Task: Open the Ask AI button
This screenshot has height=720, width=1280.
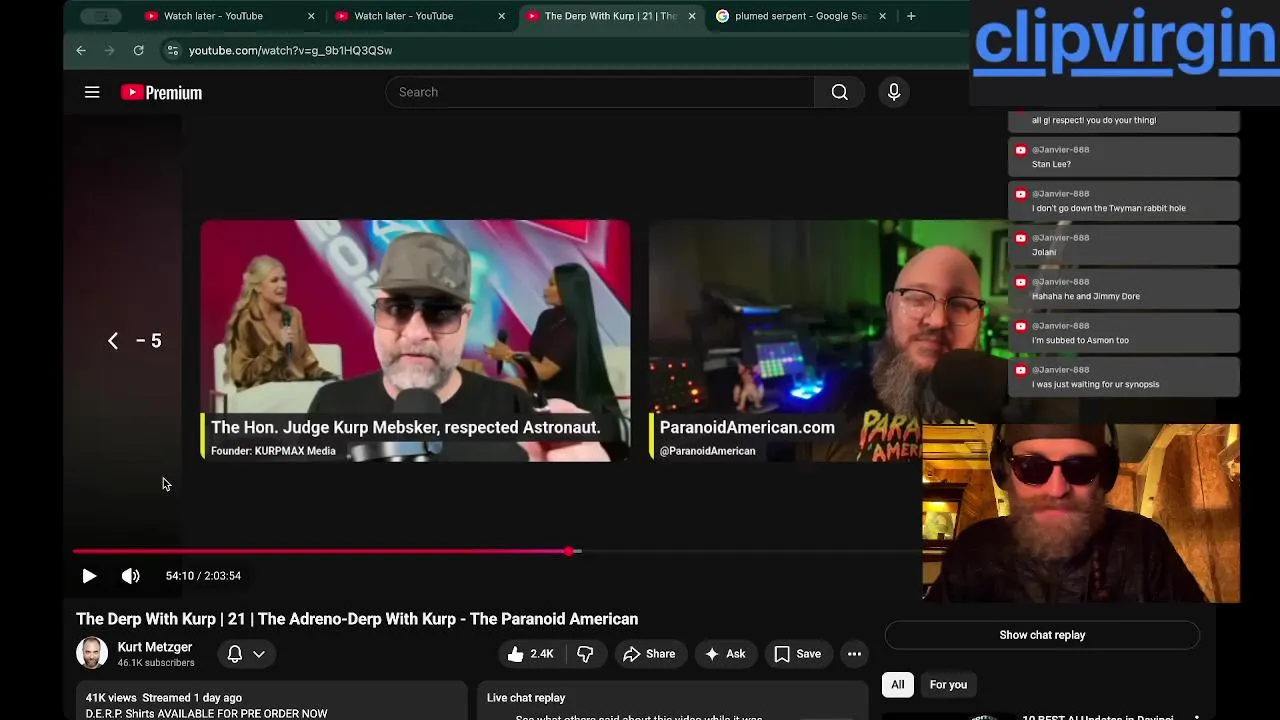Action: point(725,654)
